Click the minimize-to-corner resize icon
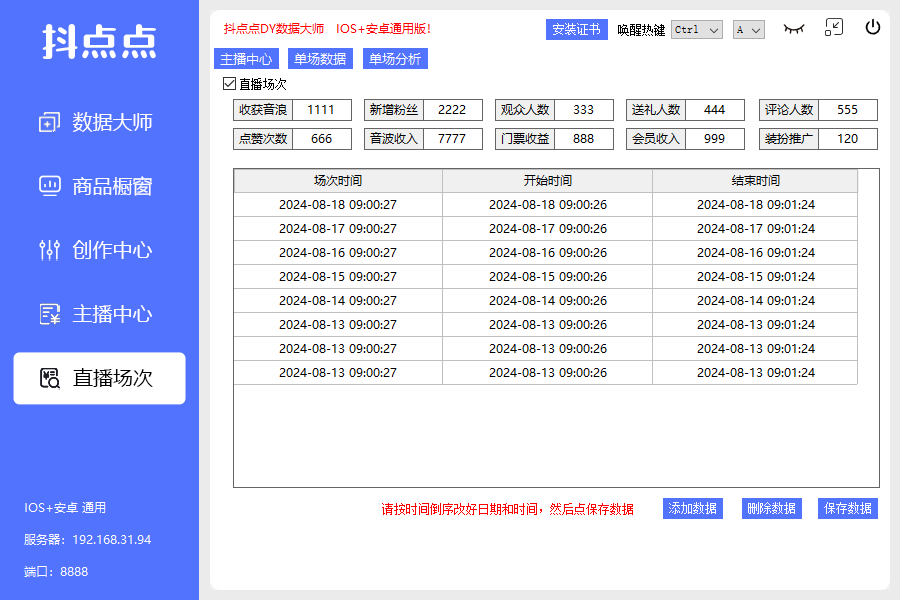 click(834, 27)
